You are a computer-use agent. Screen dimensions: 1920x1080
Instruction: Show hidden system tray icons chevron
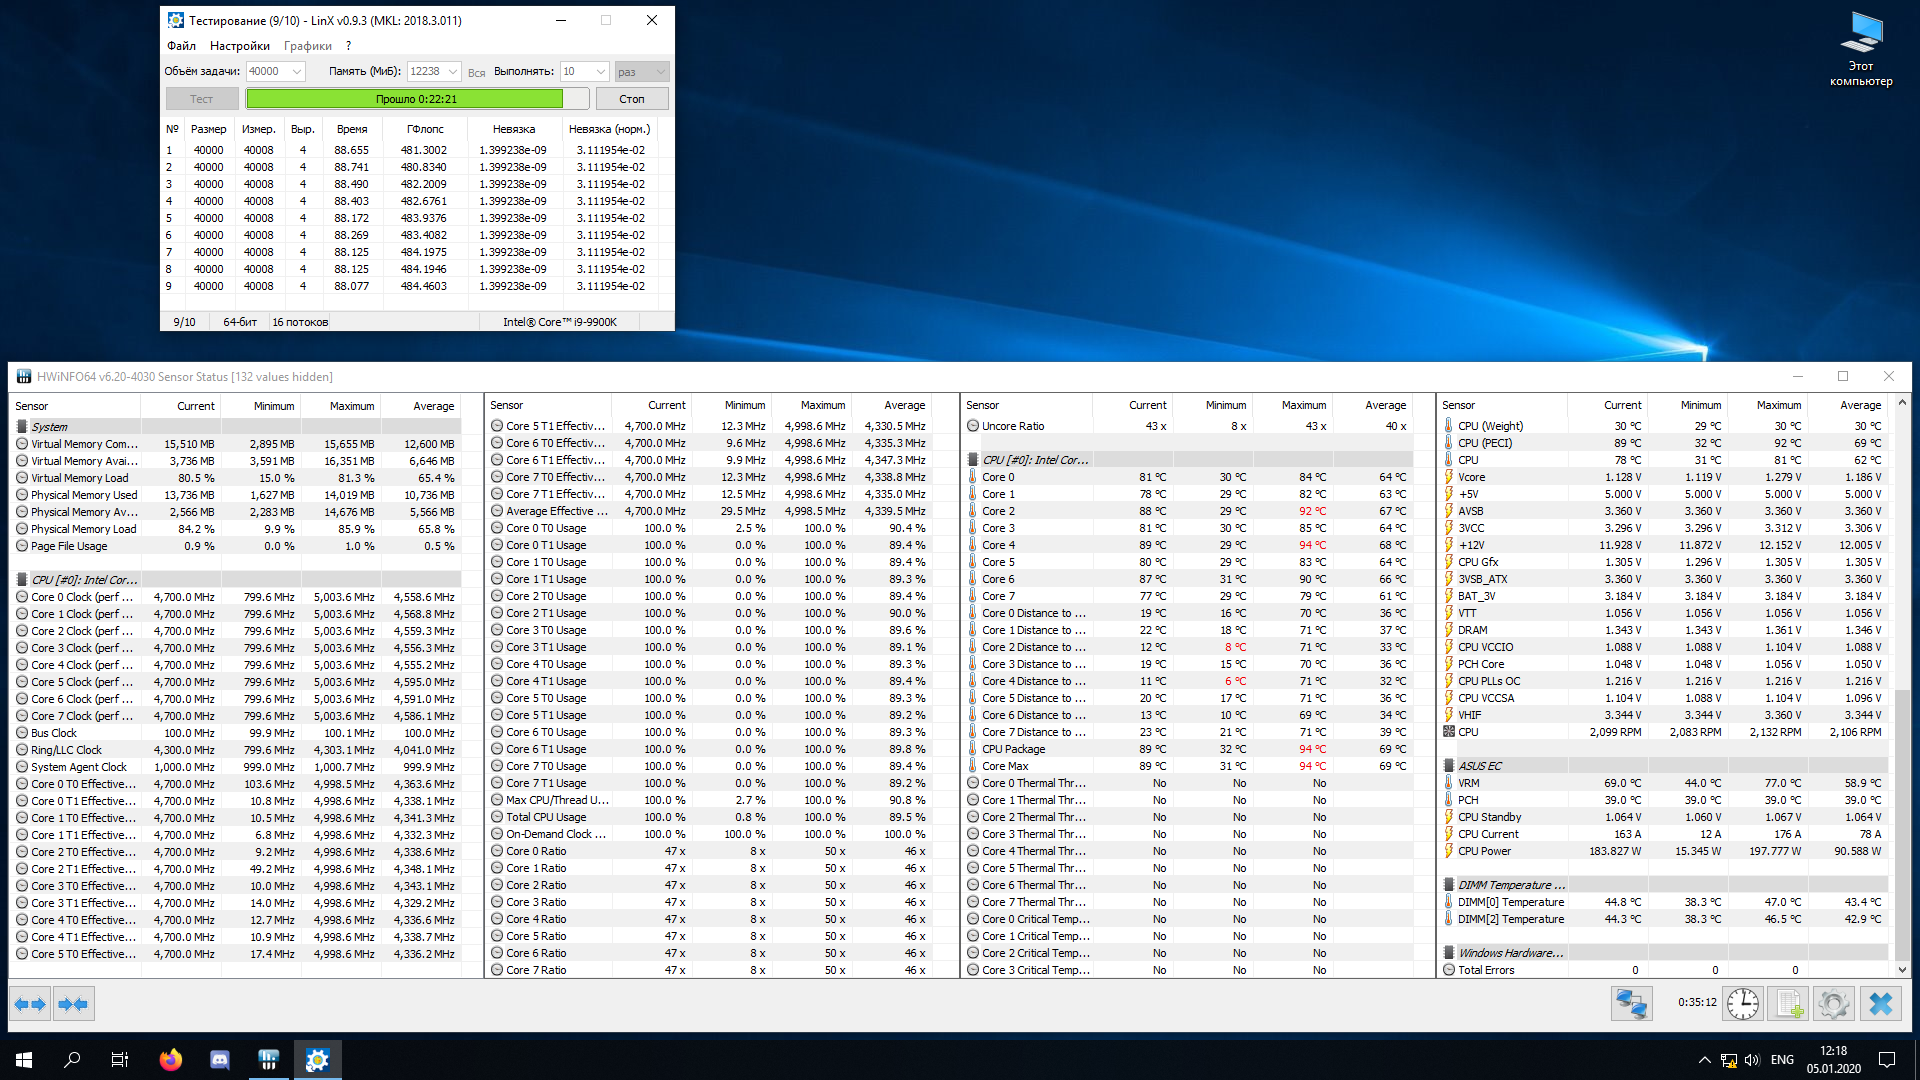click(1704, 1060)
